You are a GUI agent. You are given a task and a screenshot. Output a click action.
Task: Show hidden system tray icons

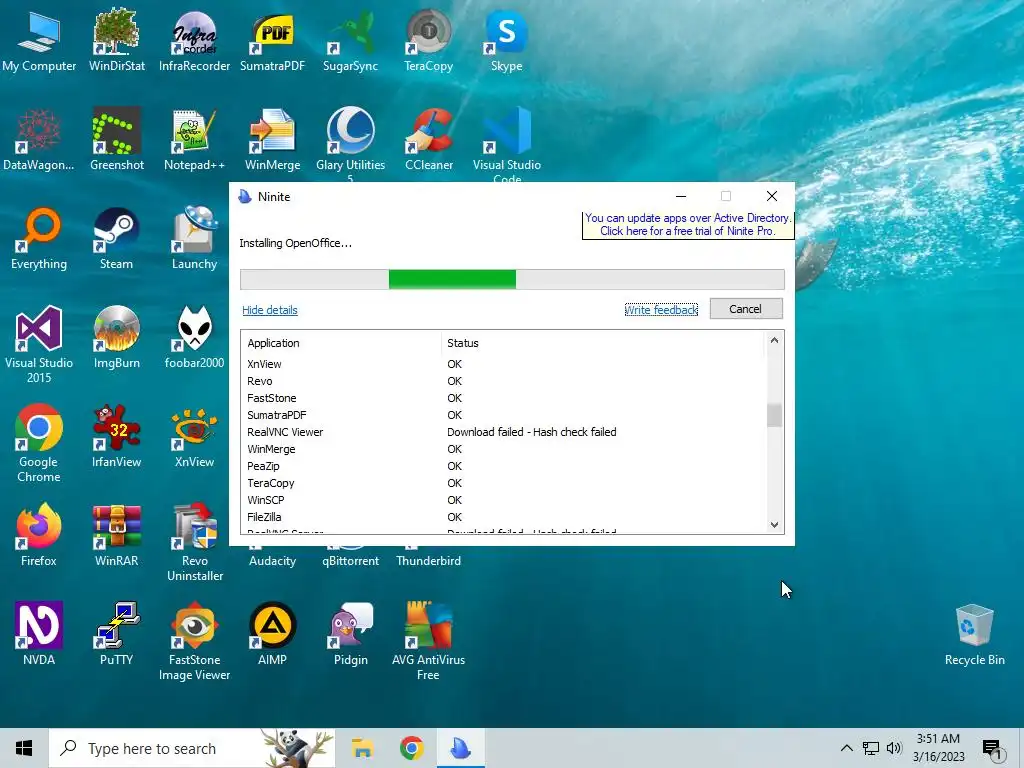click(x=846, y=748)
